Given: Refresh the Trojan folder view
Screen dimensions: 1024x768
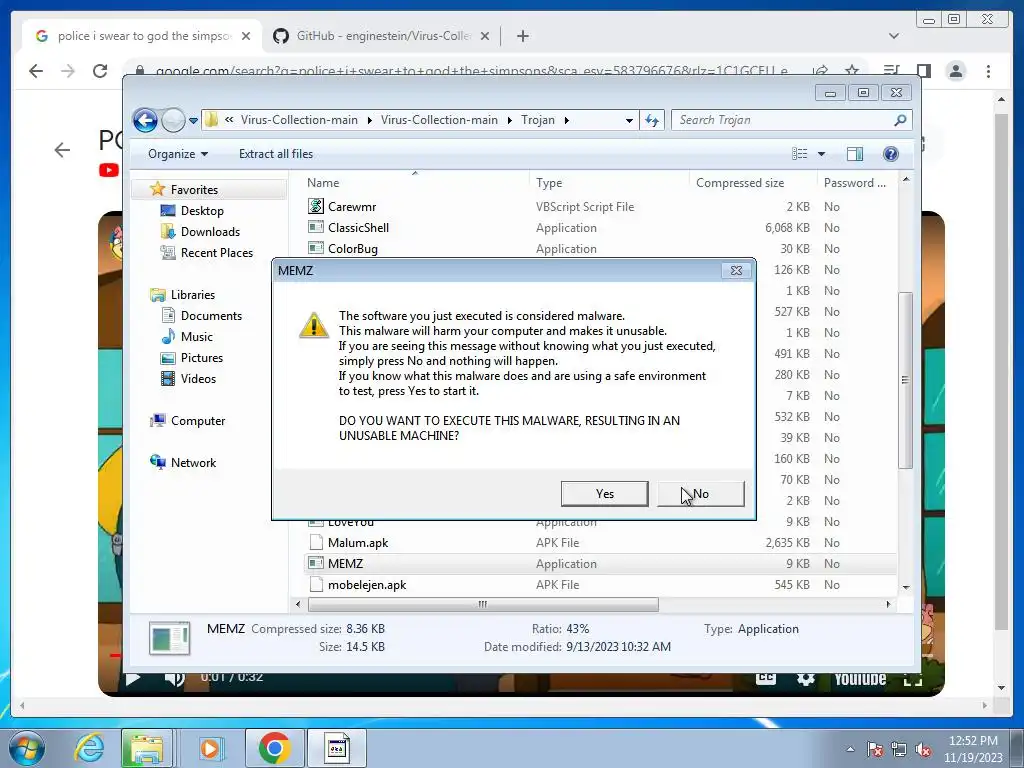Looking at the screenshot, I should click(x=652, y=120).
